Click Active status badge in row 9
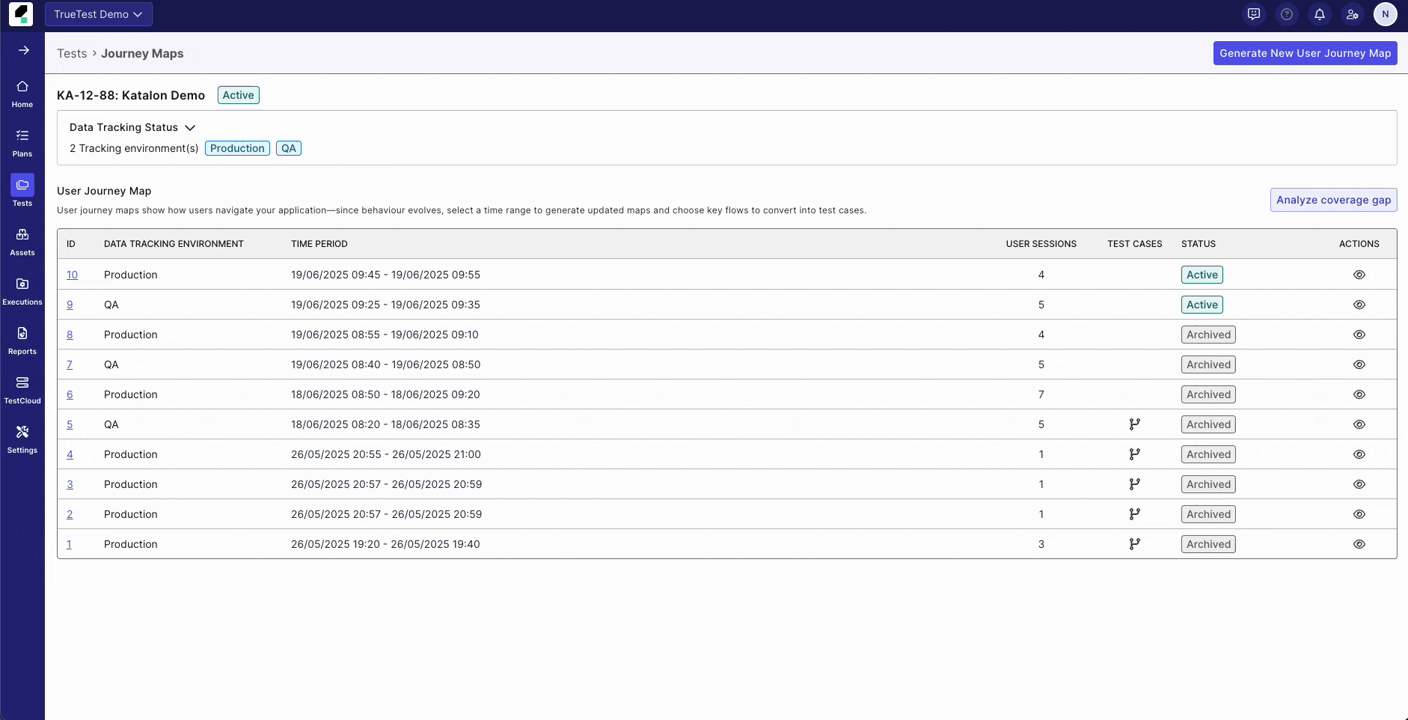 (x=1202, y=304)
